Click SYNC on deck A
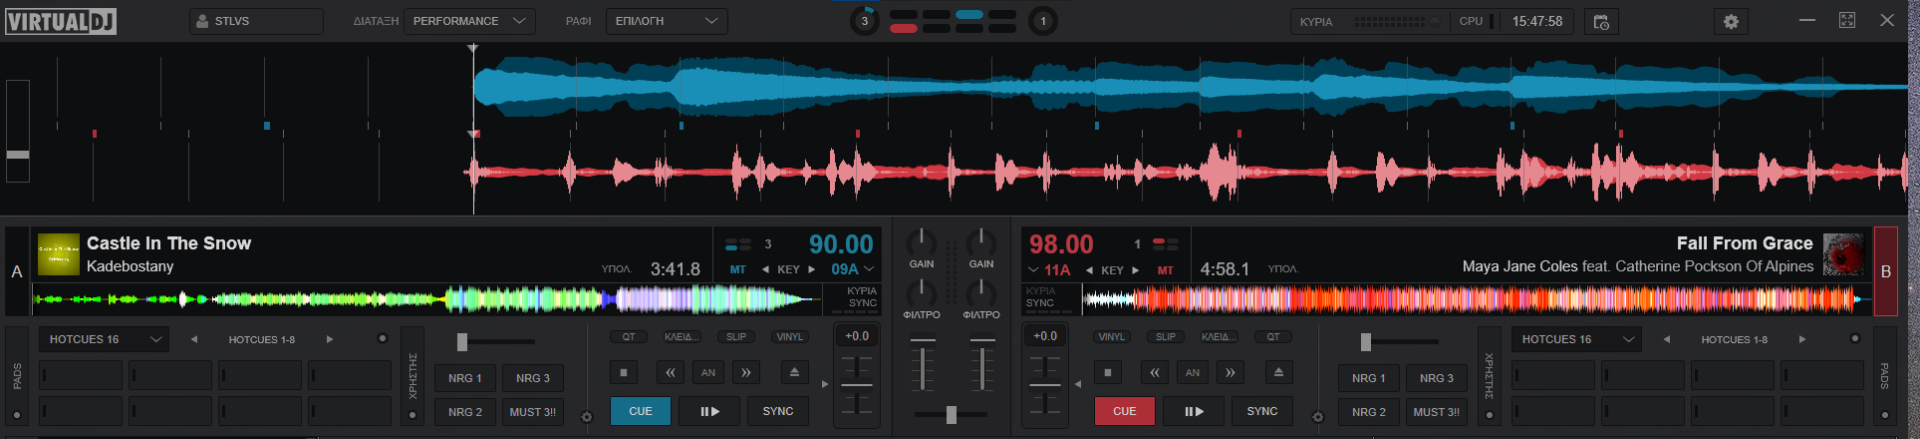1920x439 pixels. click(x=778, y=411)
